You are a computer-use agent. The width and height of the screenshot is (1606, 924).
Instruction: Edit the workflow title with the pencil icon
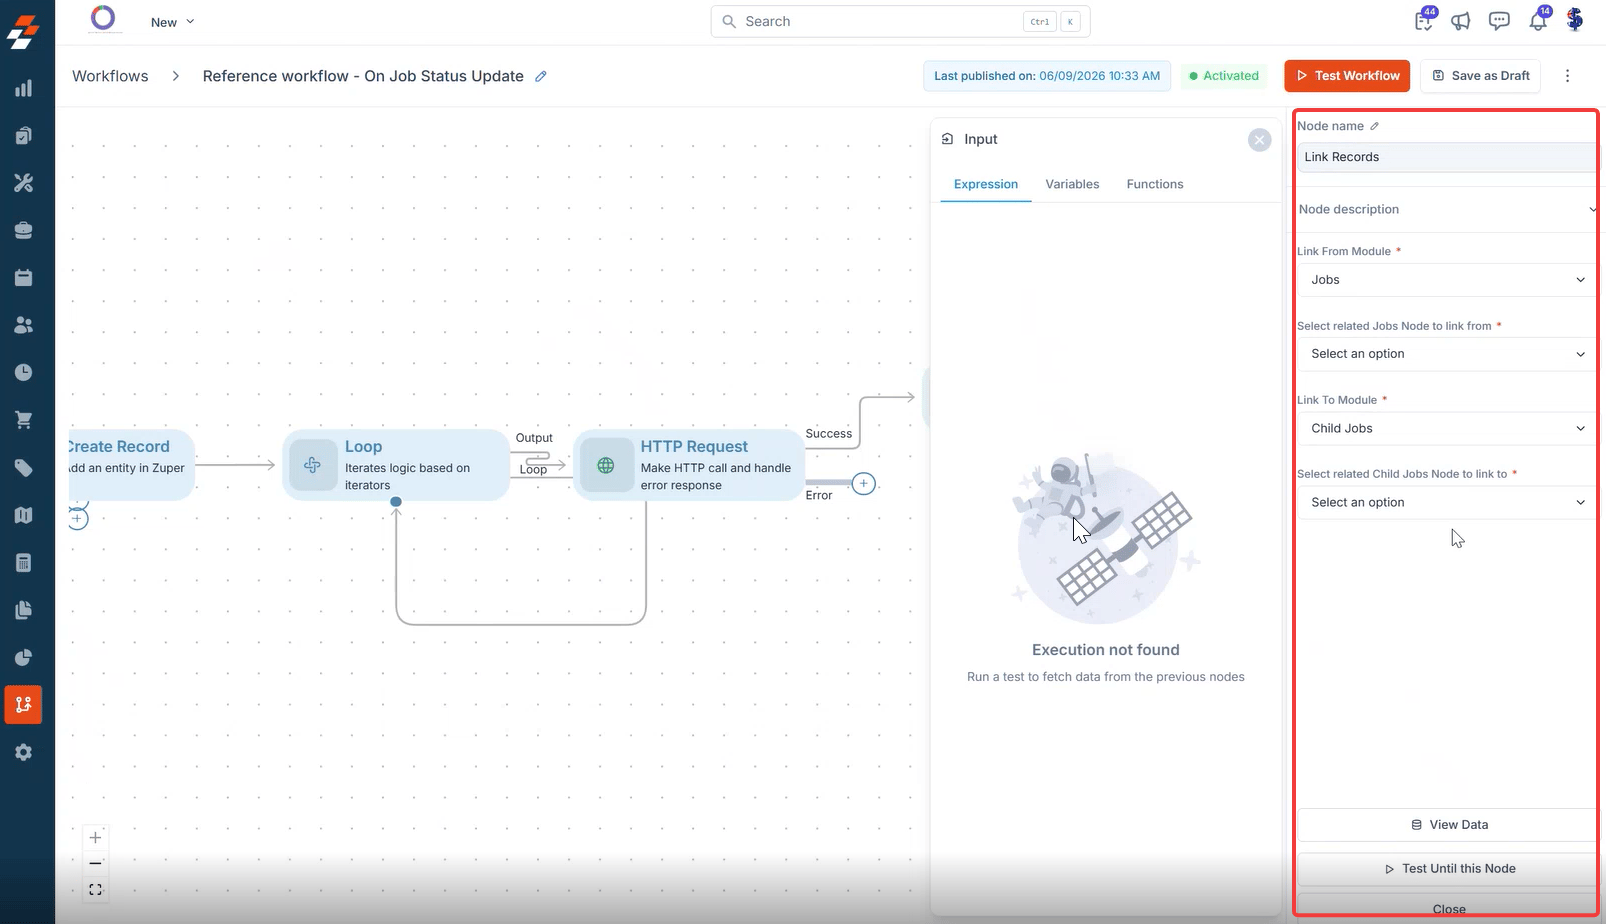(541, 76)
